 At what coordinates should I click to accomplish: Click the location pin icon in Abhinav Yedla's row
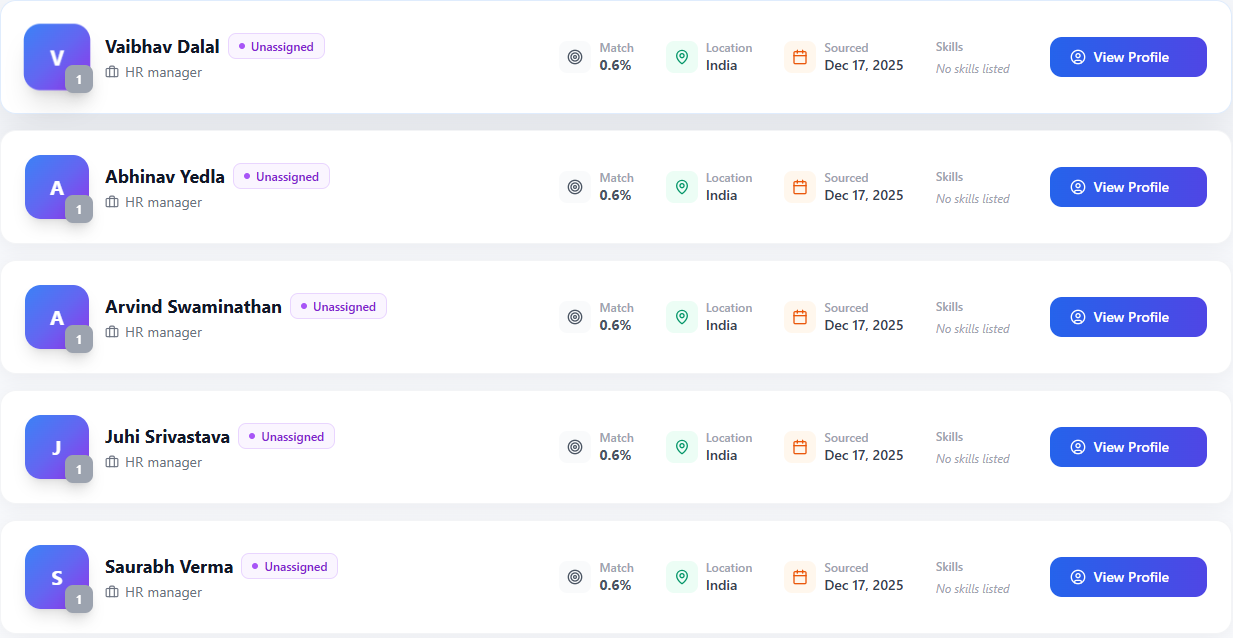point(682,187)
